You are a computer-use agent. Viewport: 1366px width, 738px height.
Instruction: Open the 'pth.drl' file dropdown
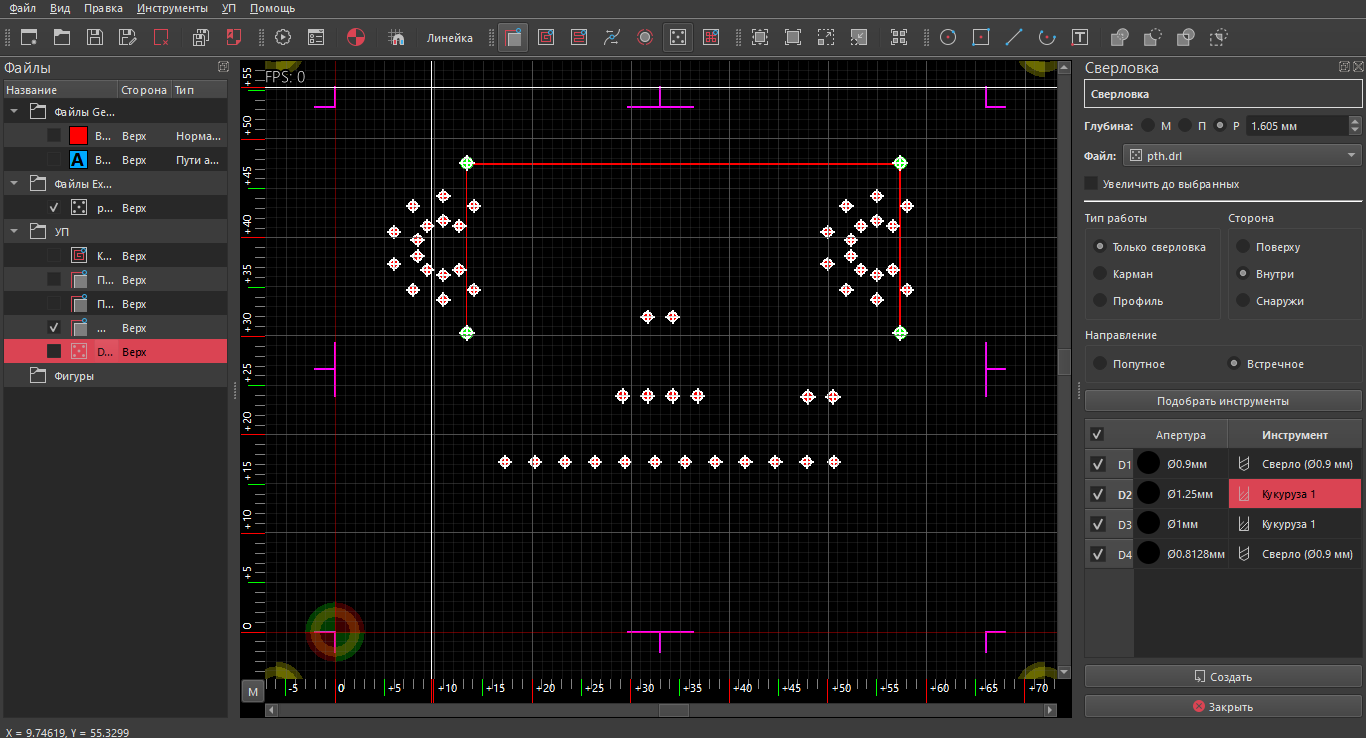1243,156
